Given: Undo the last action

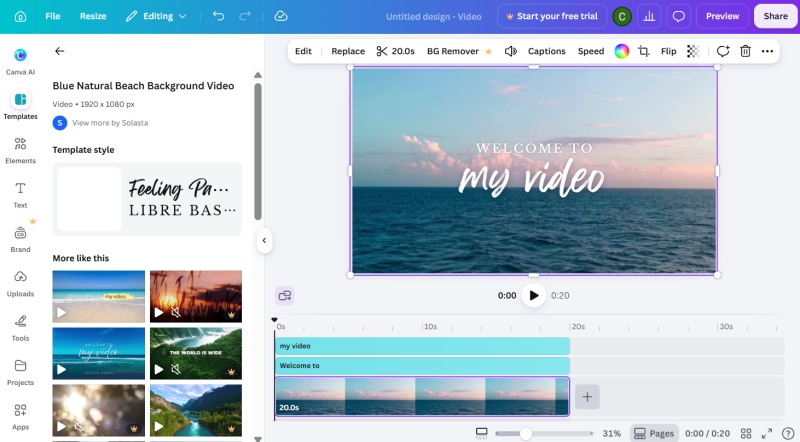Looking at the screenshot, I should (218, 16).
